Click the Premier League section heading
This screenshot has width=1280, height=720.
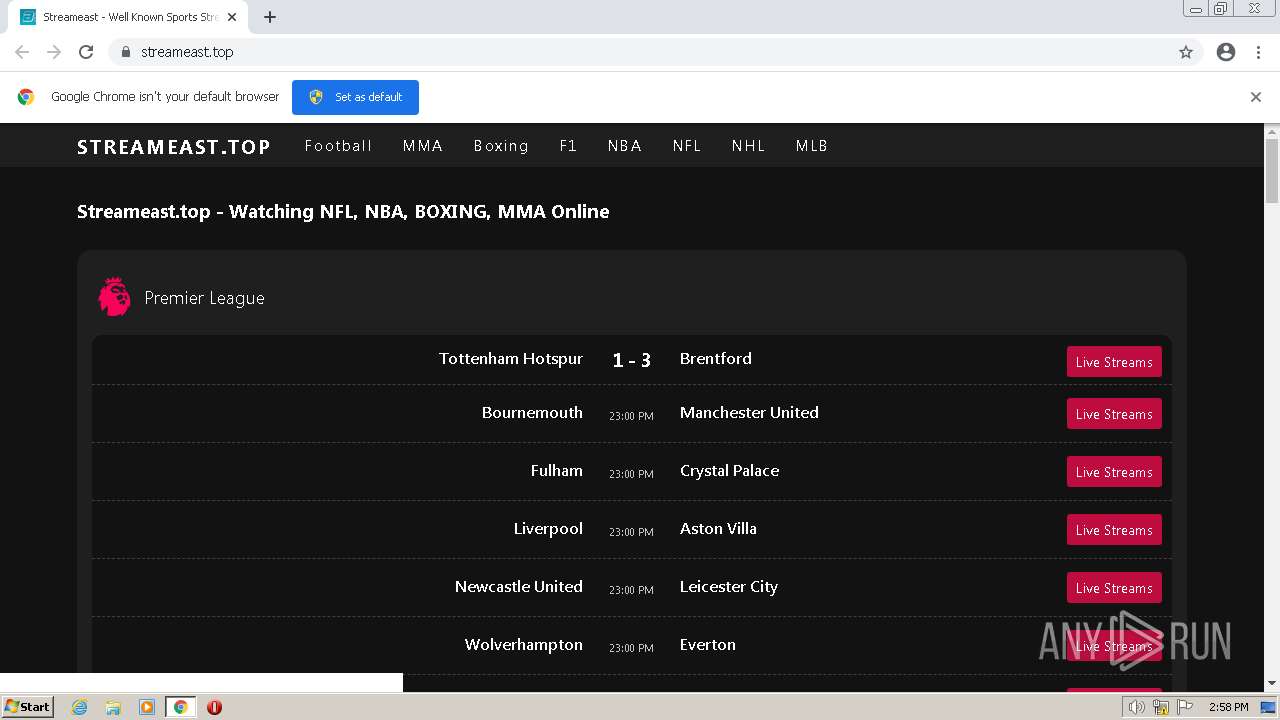[x=204, y=298]
